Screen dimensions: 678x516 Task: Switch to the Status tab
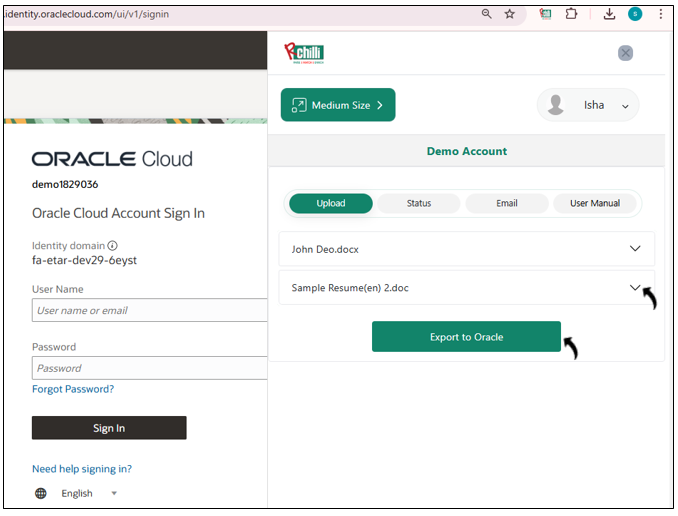pos(418,203)
